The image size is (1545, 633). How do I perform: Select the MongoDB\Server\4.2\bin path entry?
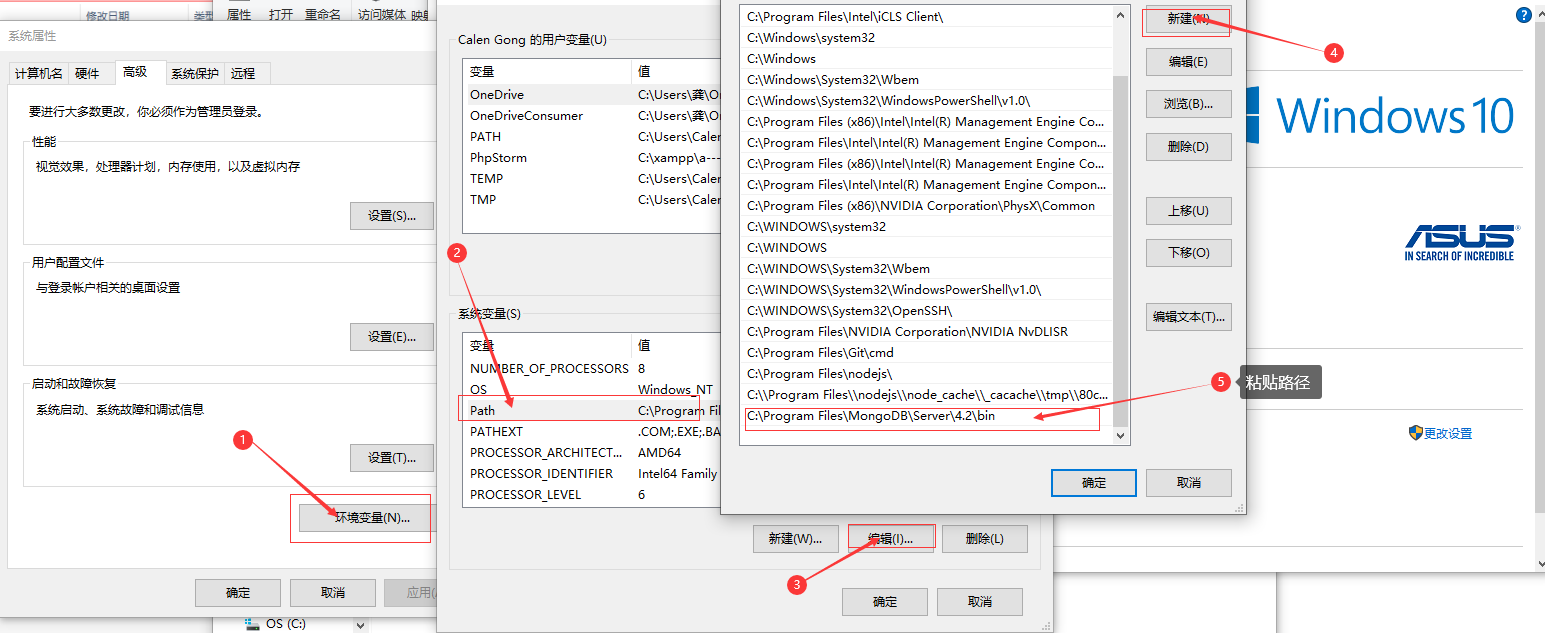pyautogui.click(x=927, y=416)
